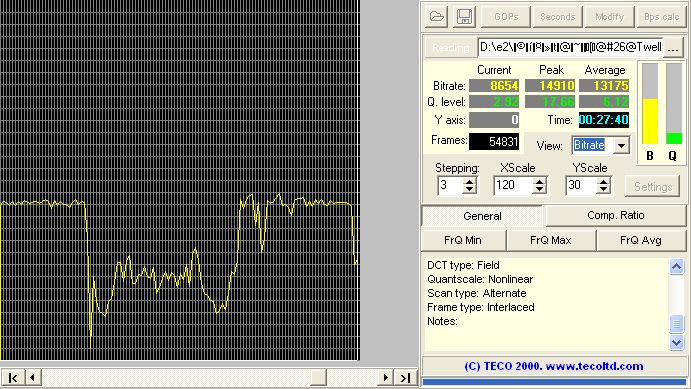Jump to graph end with last-frame arrow
Image resolution: width=691 pixels, height=389 pixels.
click(405, 378)
